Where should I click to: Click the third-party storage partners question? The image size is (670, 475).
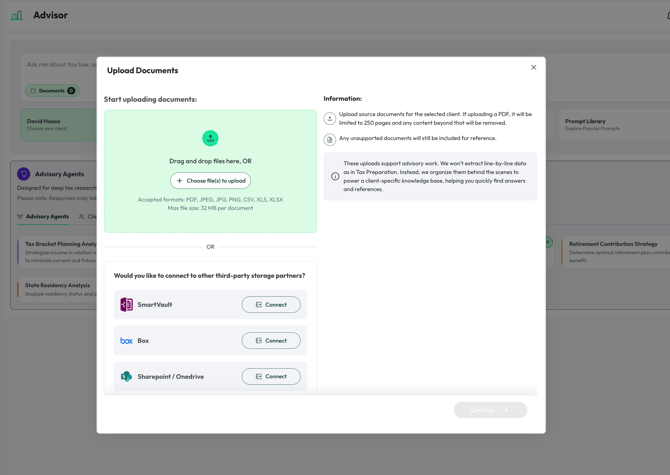point(209,276)
